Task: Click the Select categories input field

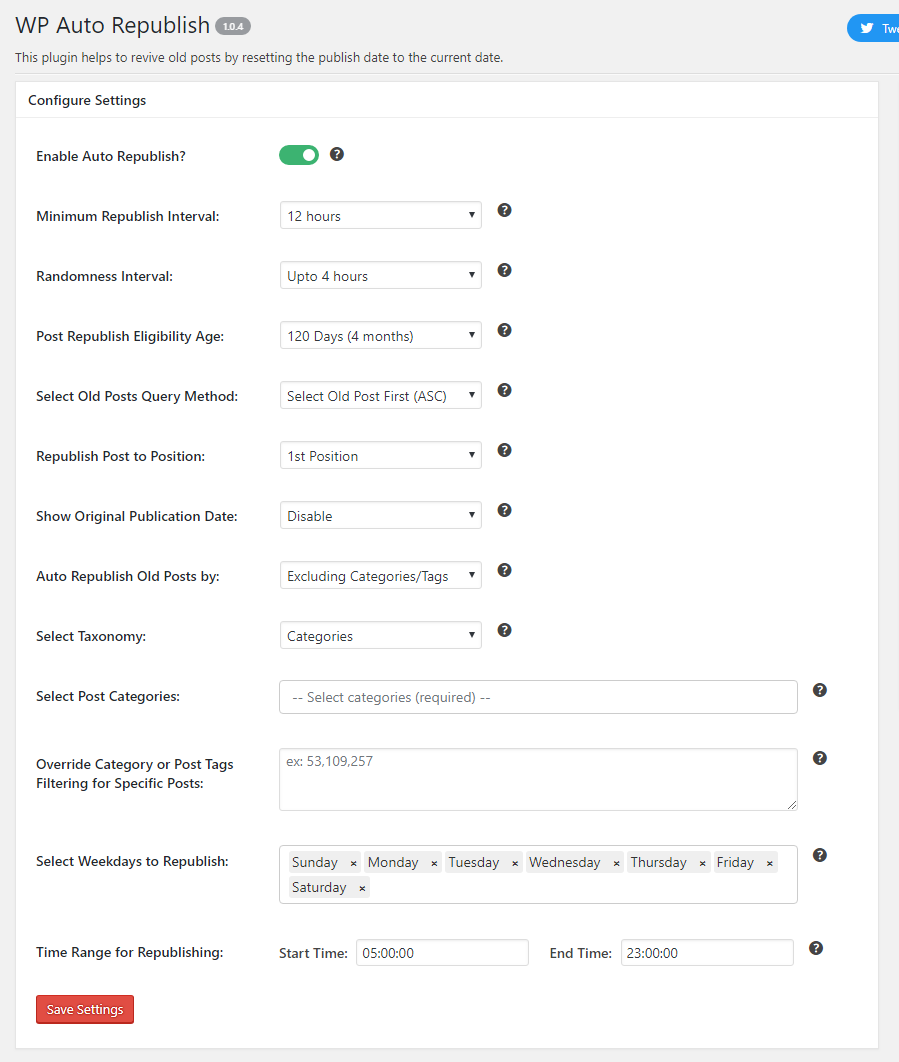Action: click(538, 697)
